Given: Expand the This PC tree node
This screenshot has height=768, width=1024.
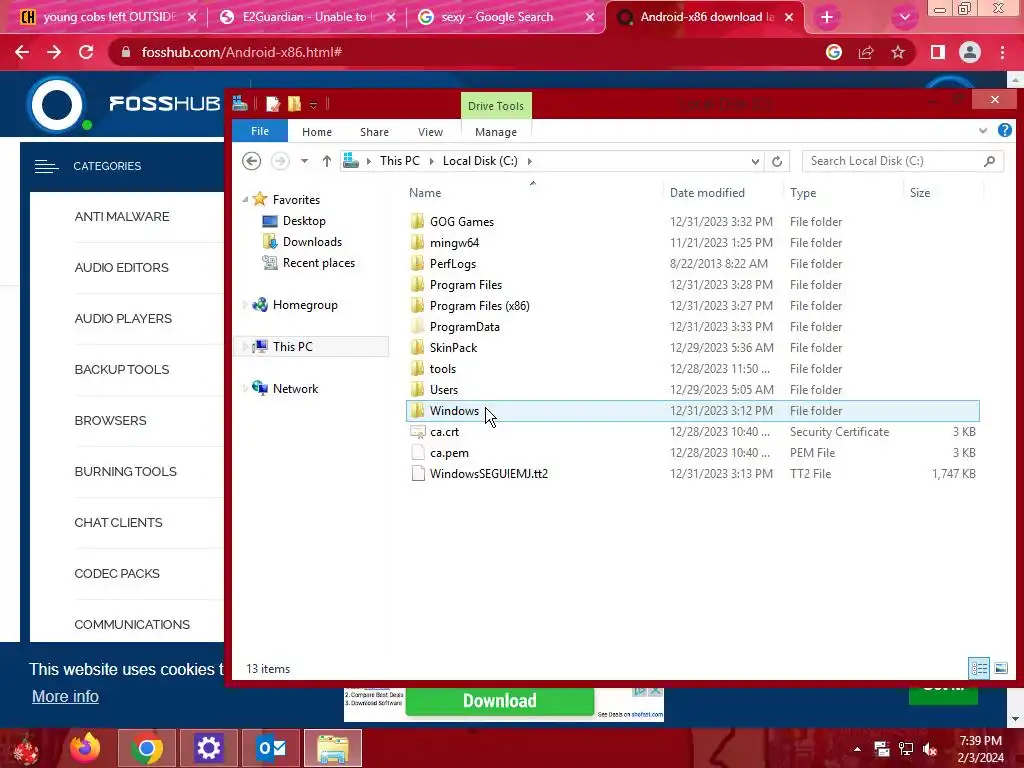Looking at the screenshot, I should tap(245, 347).
